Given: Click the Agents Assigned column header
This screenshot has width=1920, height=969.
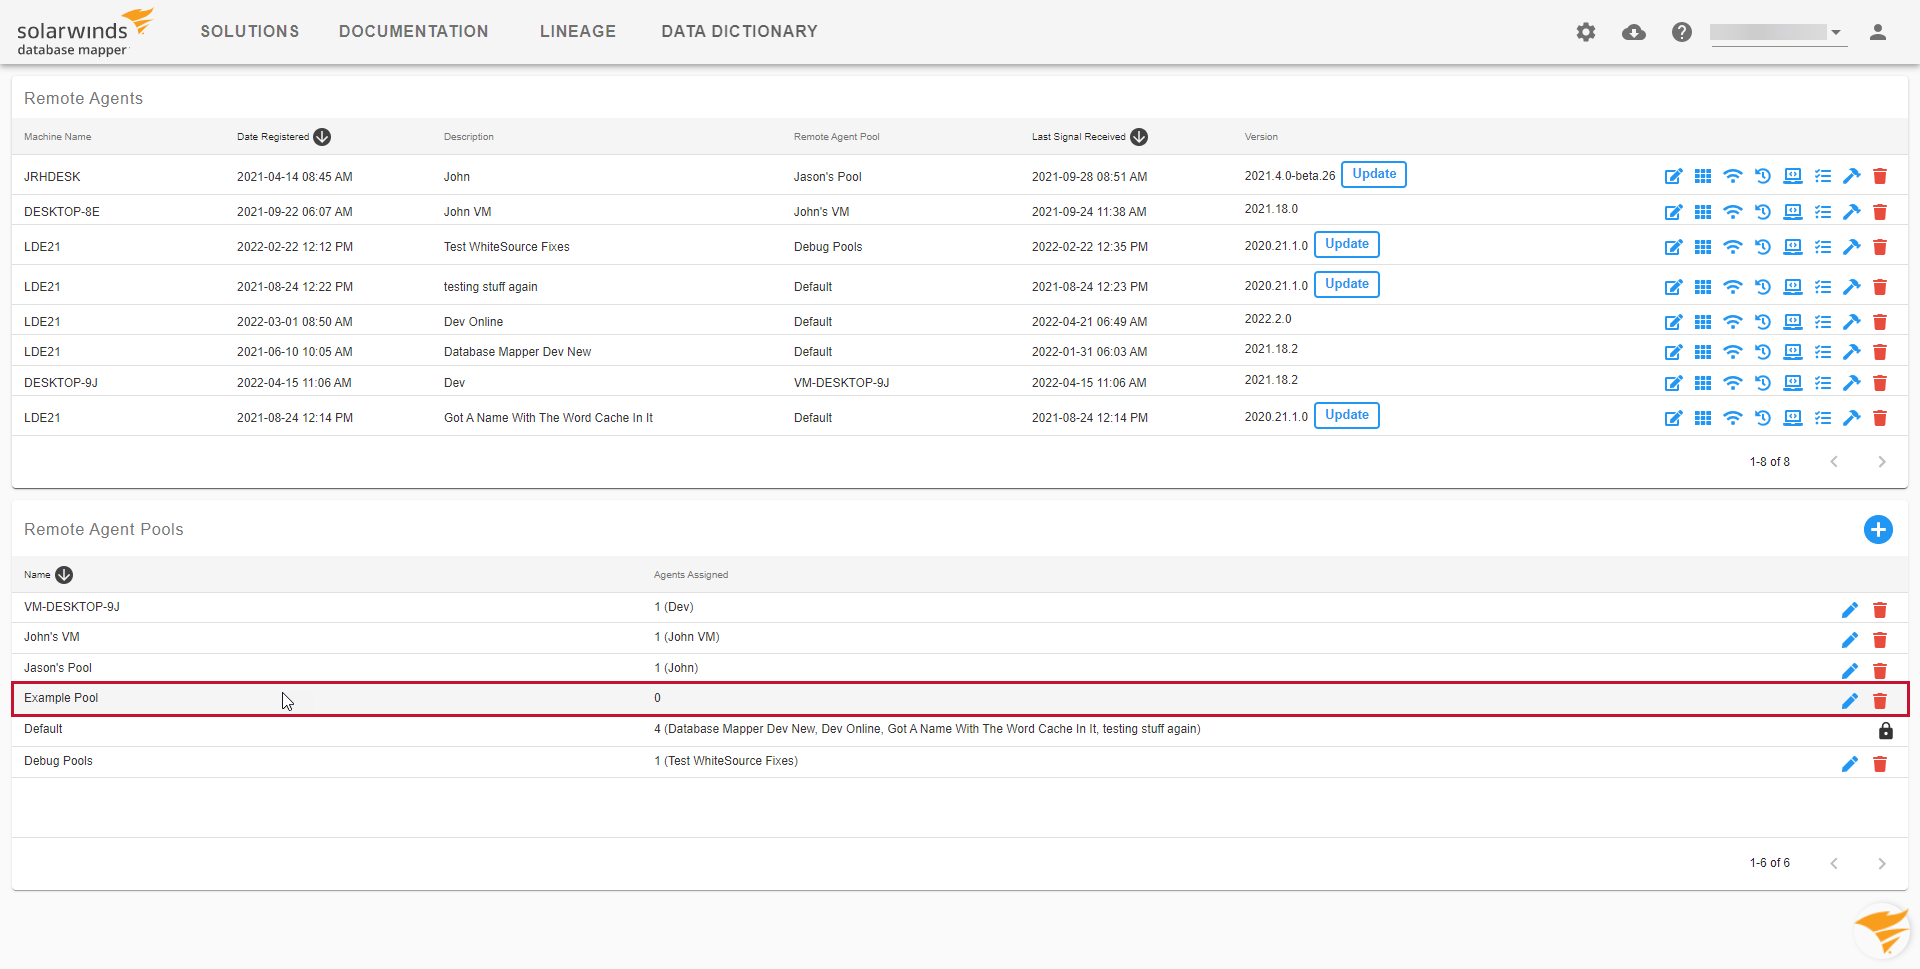Looking at the screenshot, I should point(691,575).
